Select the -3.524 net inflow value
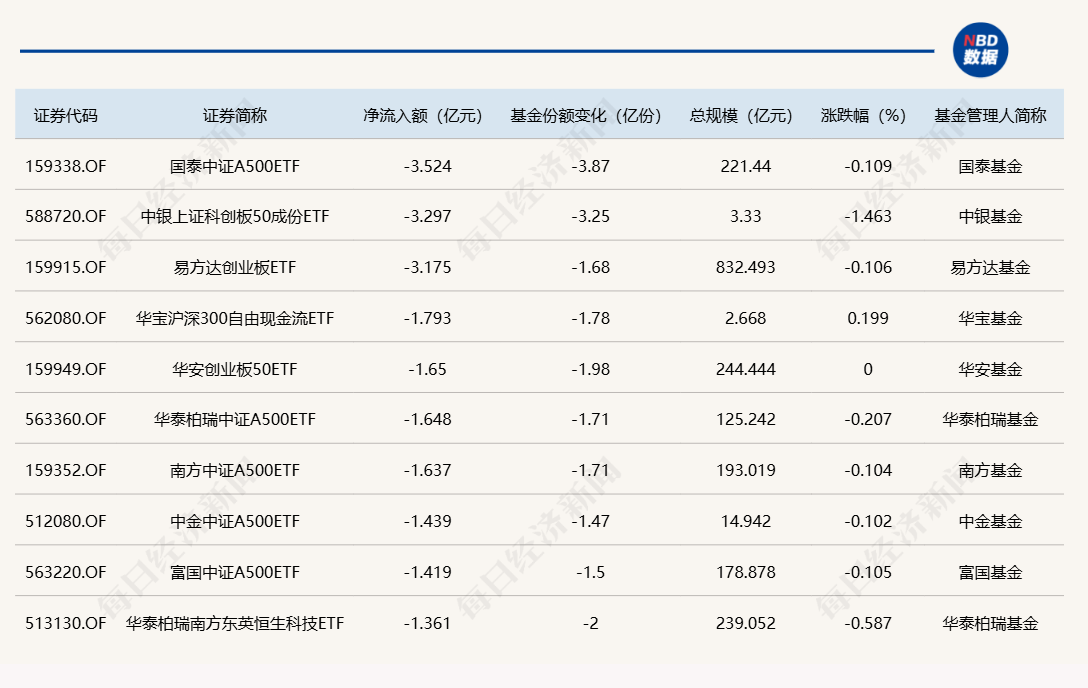Viewport: 1088px width, 688px height. [x=427, y=166]
